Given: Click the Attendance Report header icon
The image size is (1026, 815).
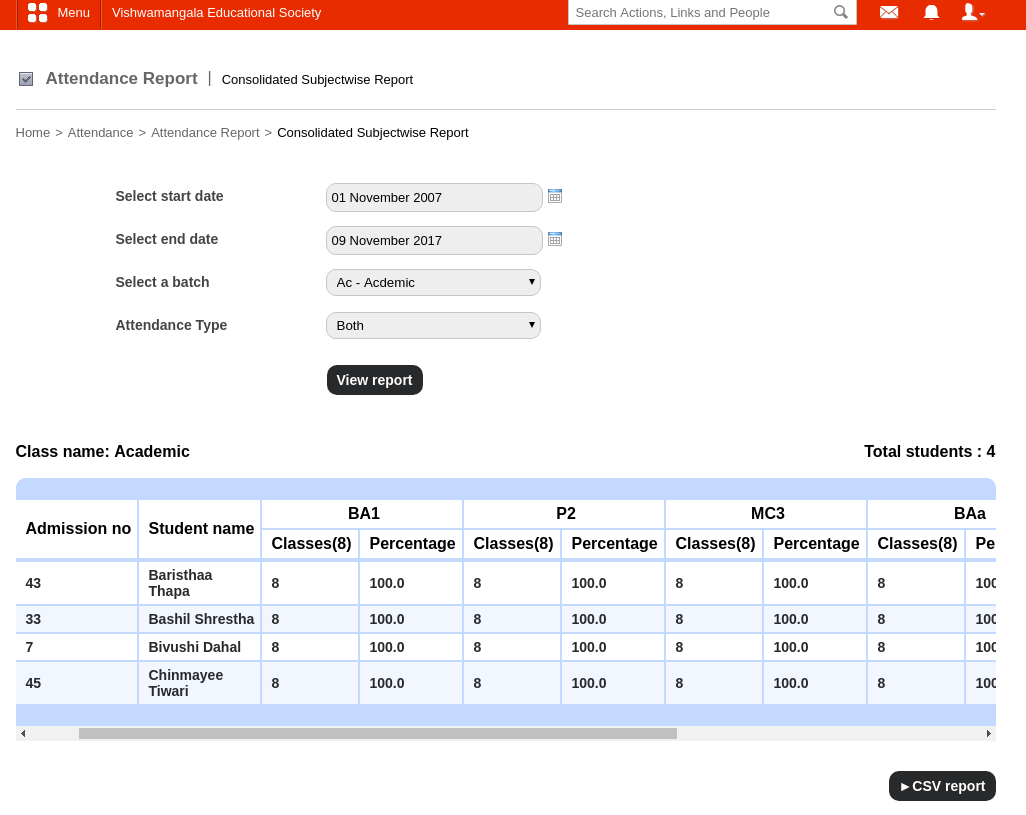Looking at the screenshot, I should click(26, 79).
